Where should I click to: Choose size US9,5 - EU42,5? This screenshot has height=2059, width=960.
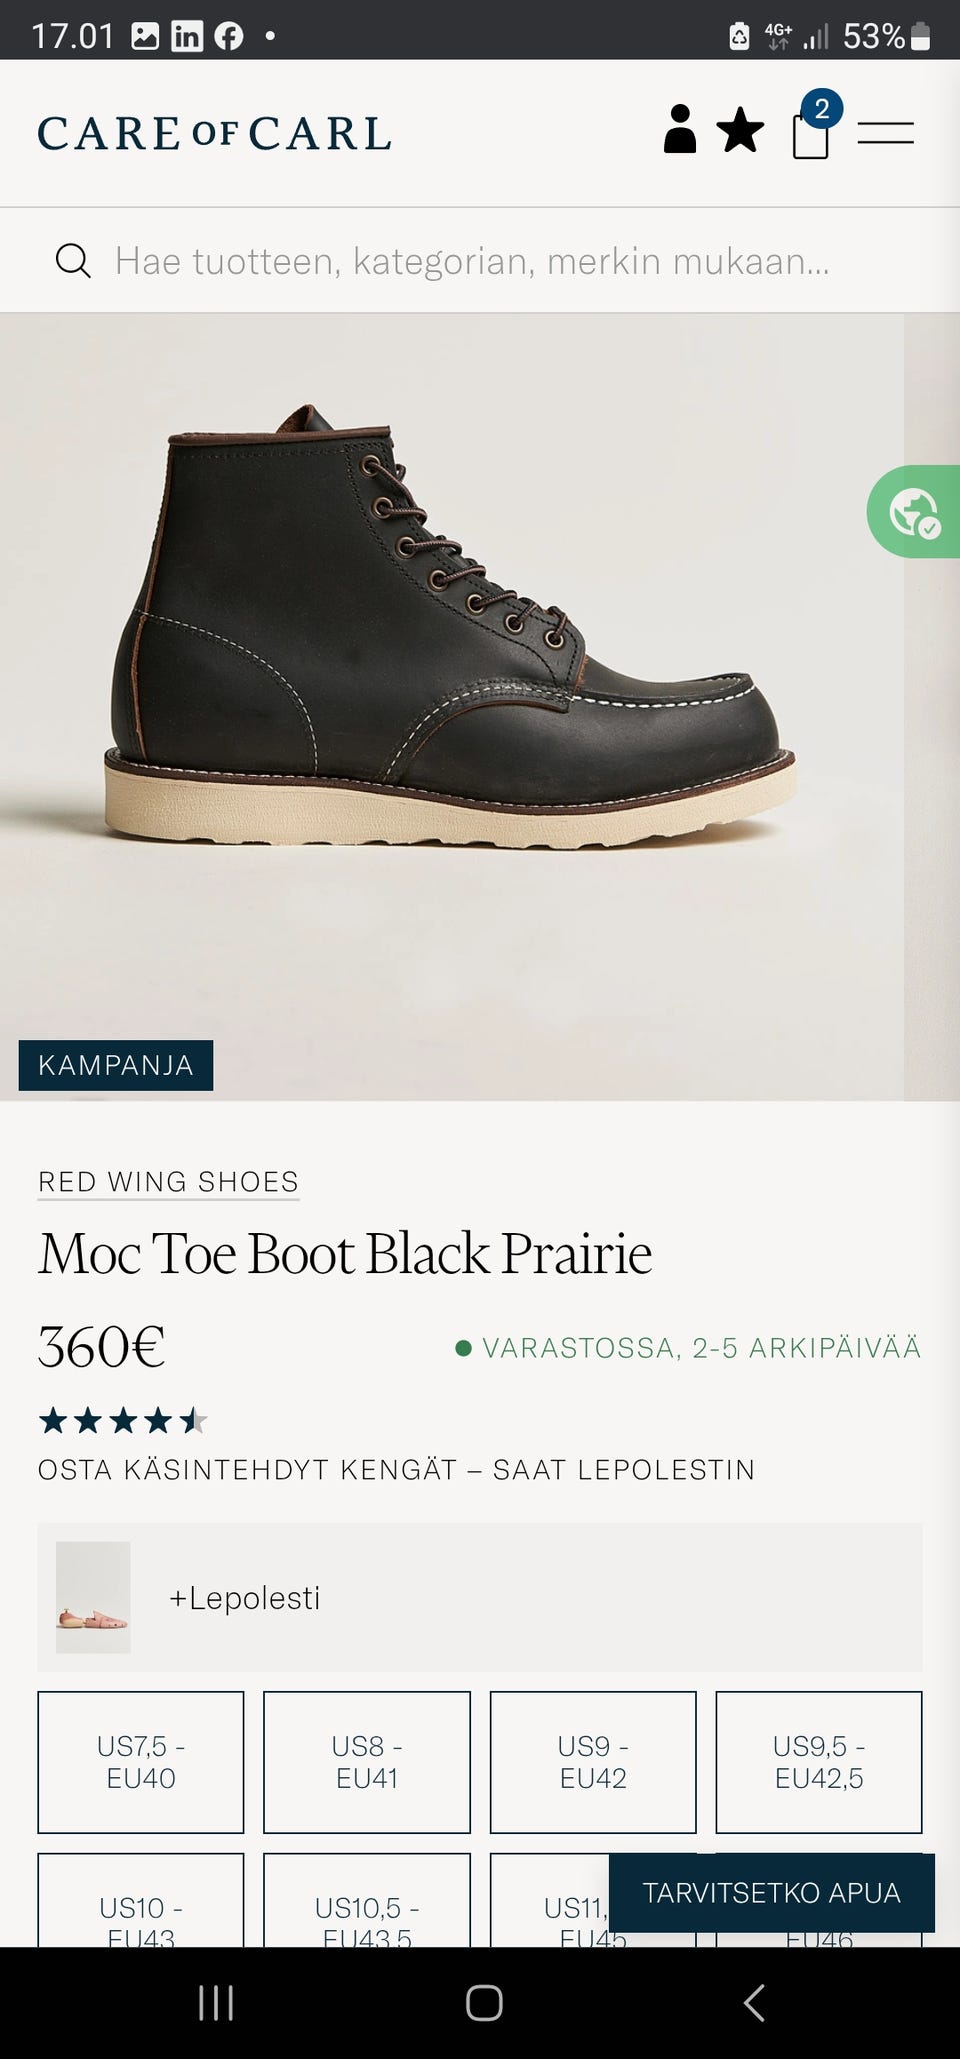[x=819, y=1762]
